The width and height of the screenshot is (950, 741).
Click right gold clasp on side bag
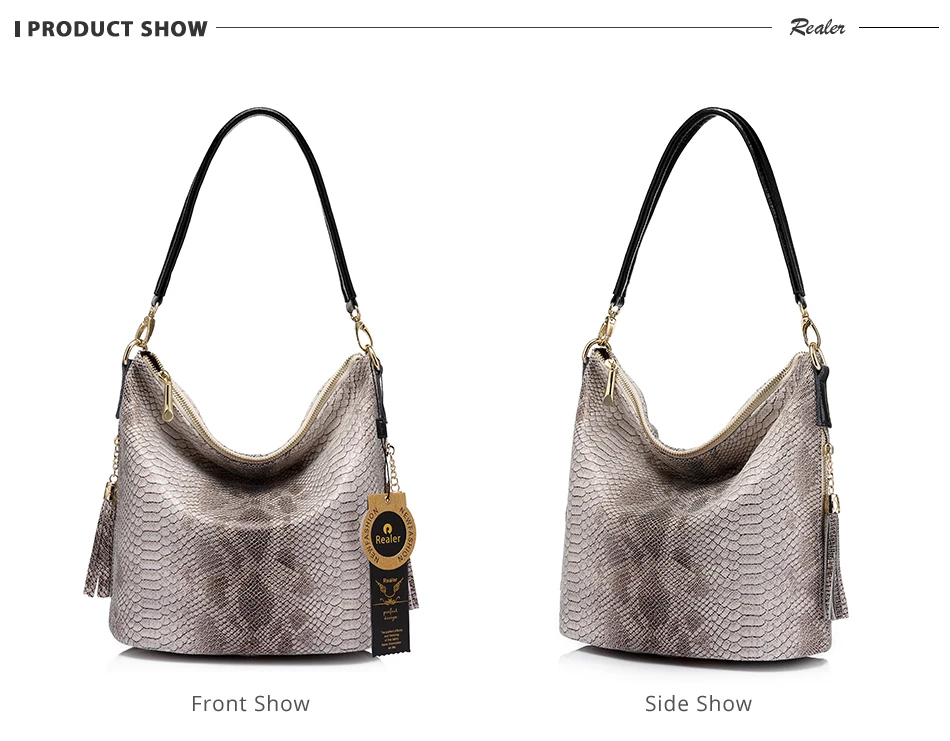point(812,336)
